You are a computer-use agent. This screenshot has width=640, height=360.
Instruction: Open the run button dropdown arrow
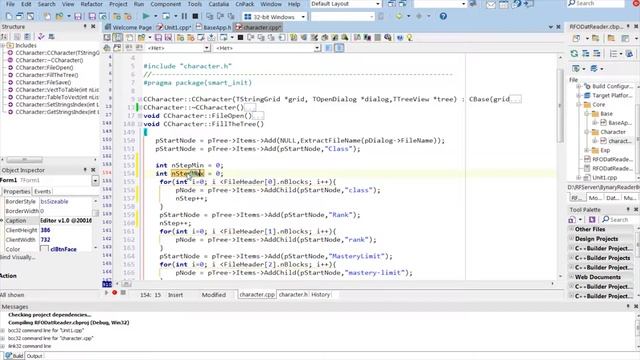155,17
